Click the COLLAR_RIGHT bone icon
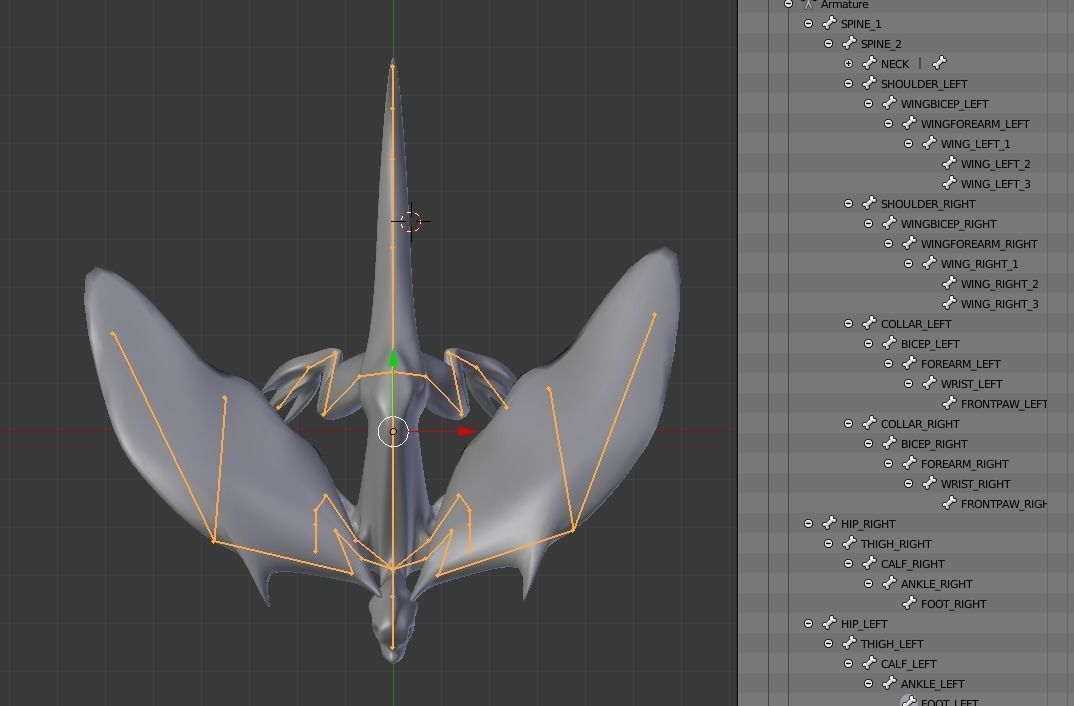Viewport: 1074px width, 706px height. coord(869,423)
